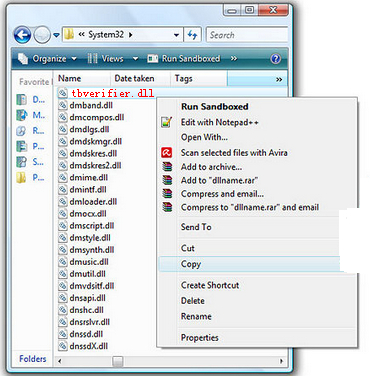Click the dmsynth.dll file icon
Screen dimensions: 370x376
63,250
